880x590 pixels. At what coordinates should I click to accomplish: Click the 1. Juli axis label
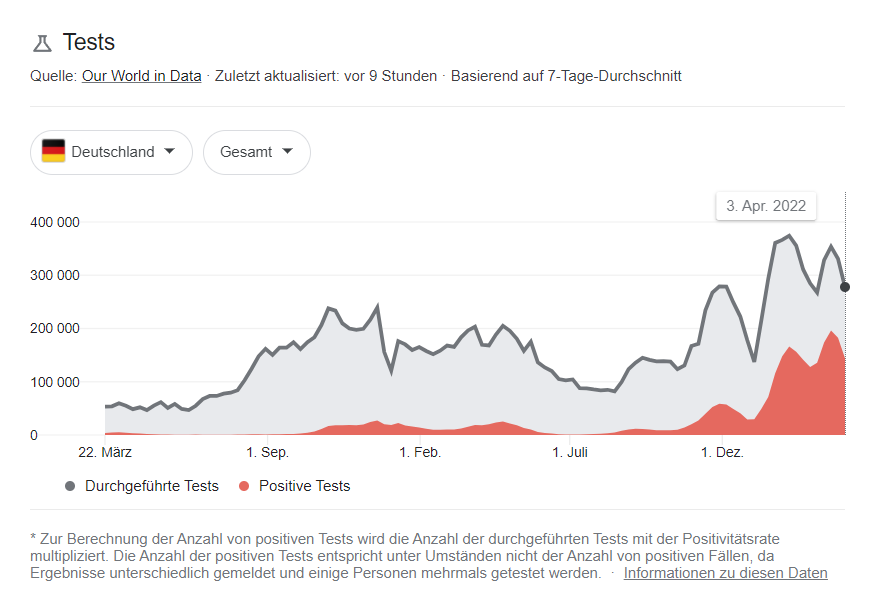[570, 453]
